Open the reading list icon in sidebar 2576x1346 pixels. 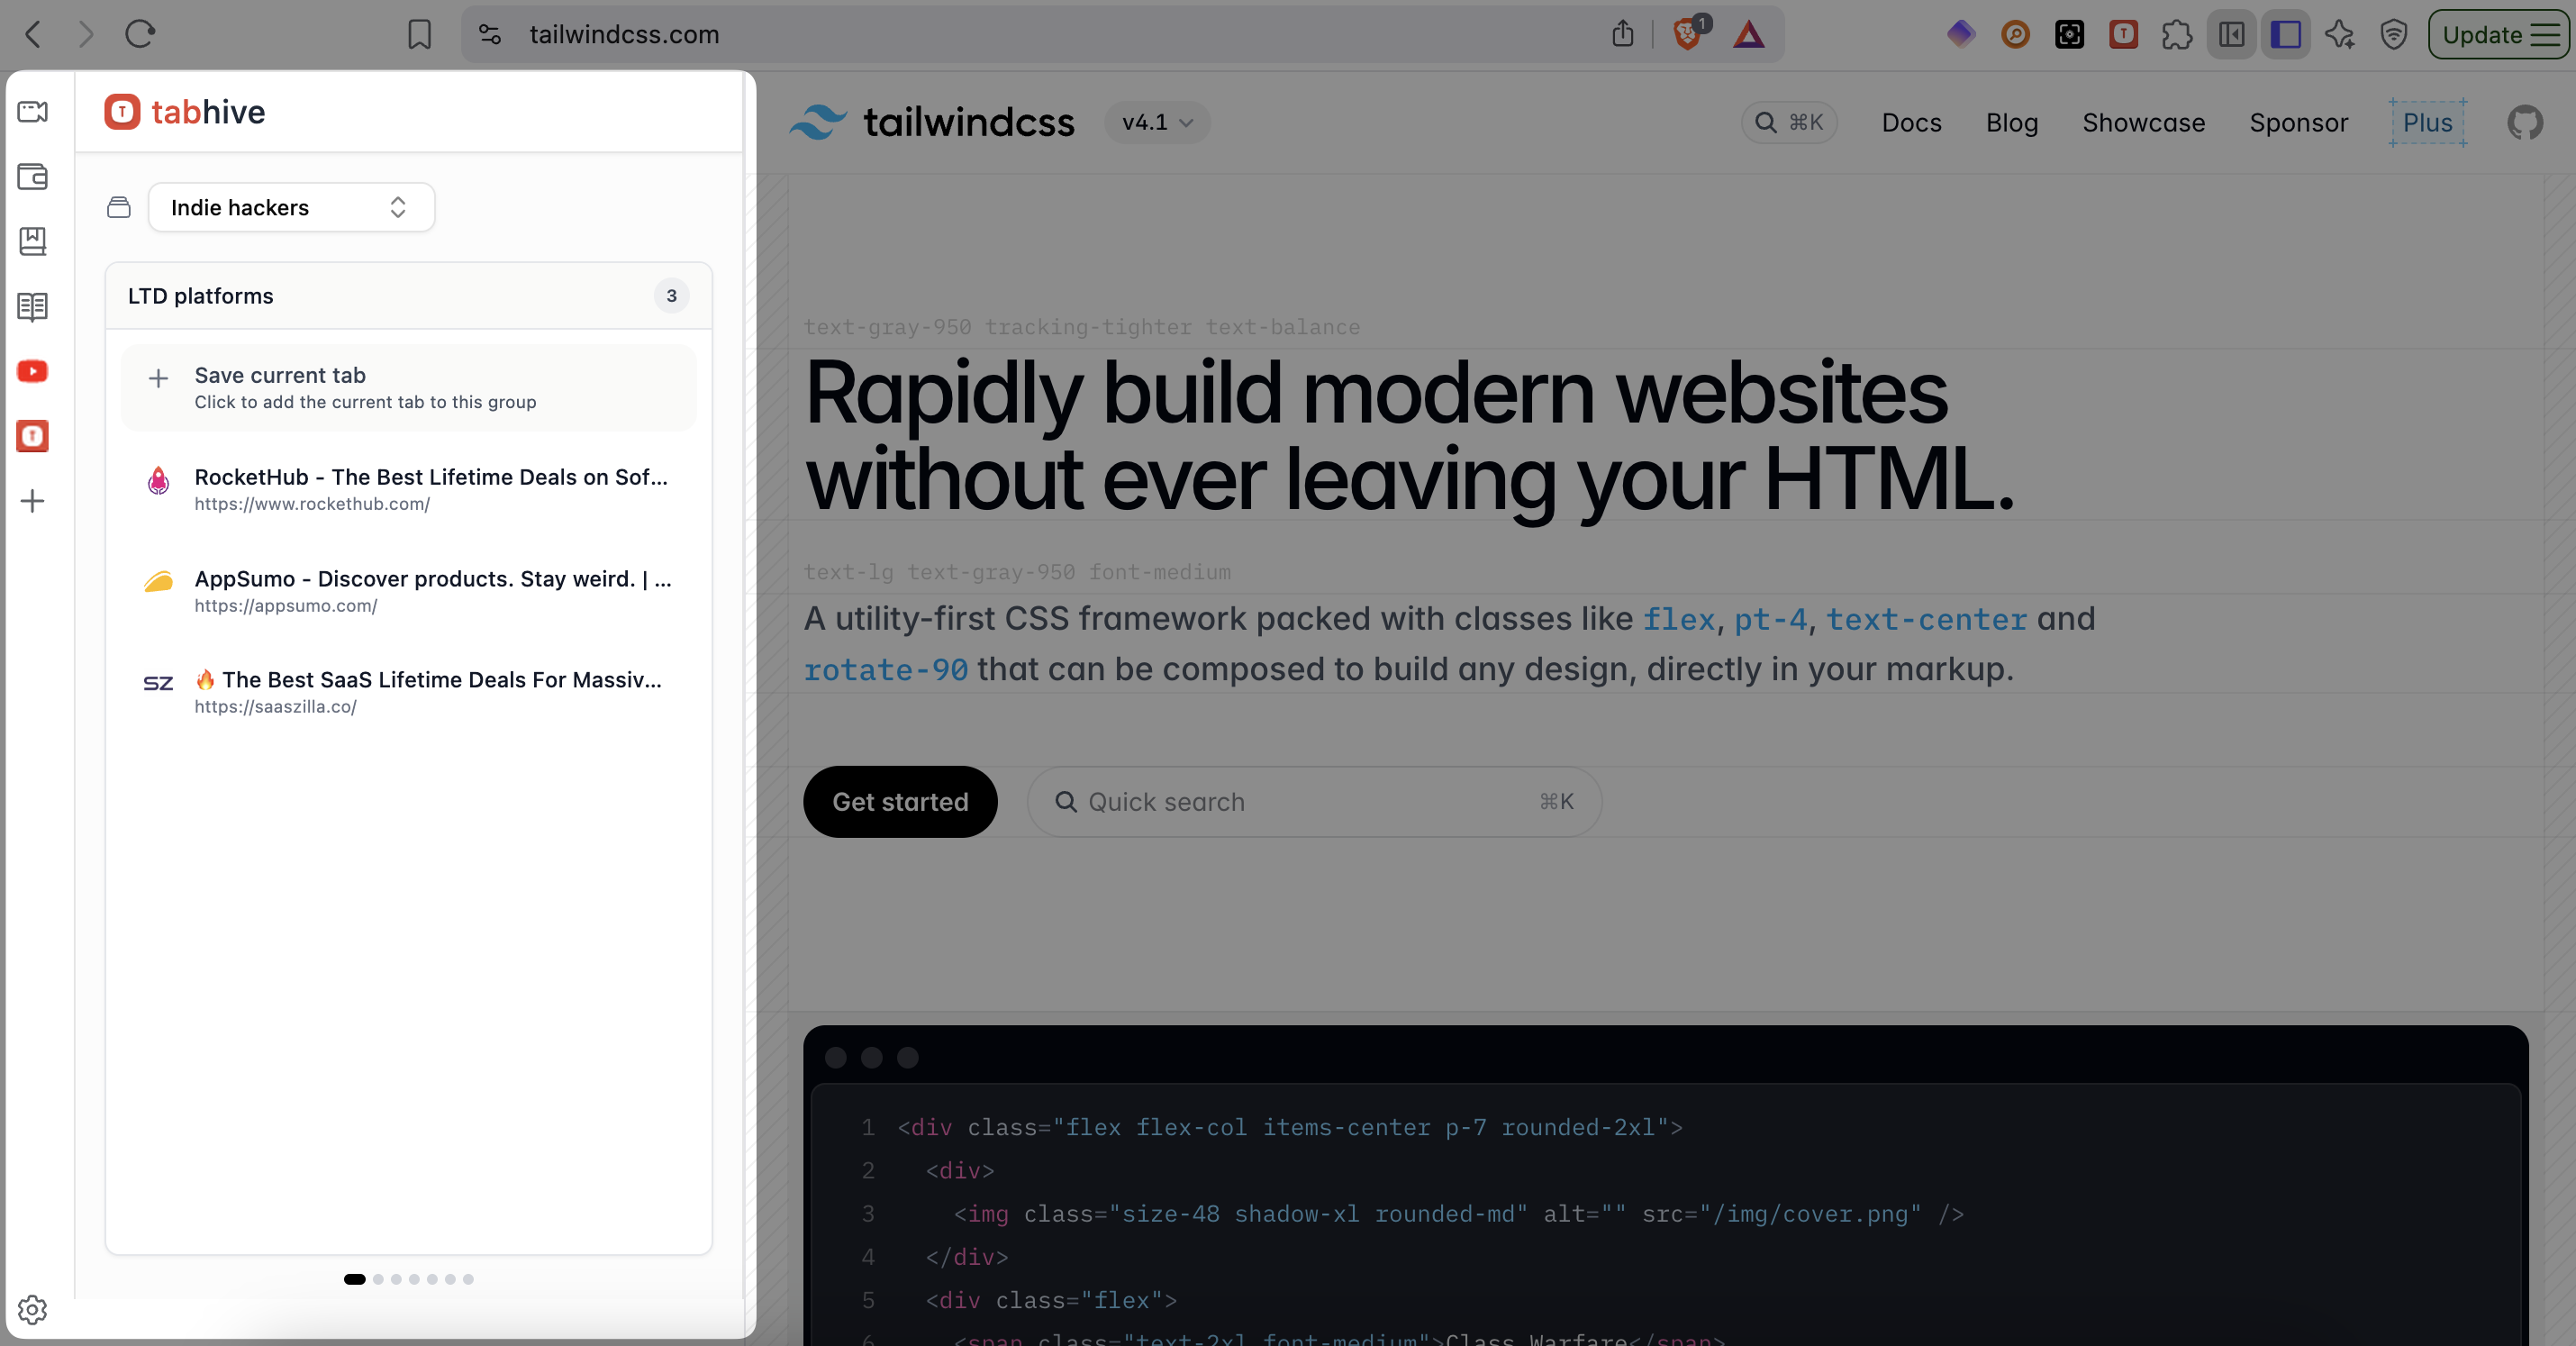pyautogui.click(x=33, y=306)
